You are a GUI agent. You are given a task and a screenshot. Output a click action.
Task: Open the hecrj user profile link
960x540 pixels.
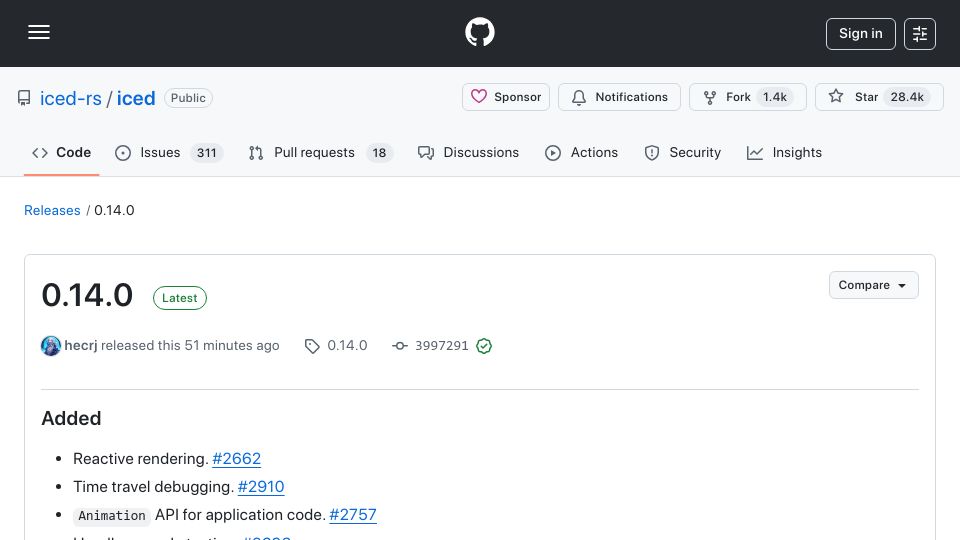click(x=81, y=345)
